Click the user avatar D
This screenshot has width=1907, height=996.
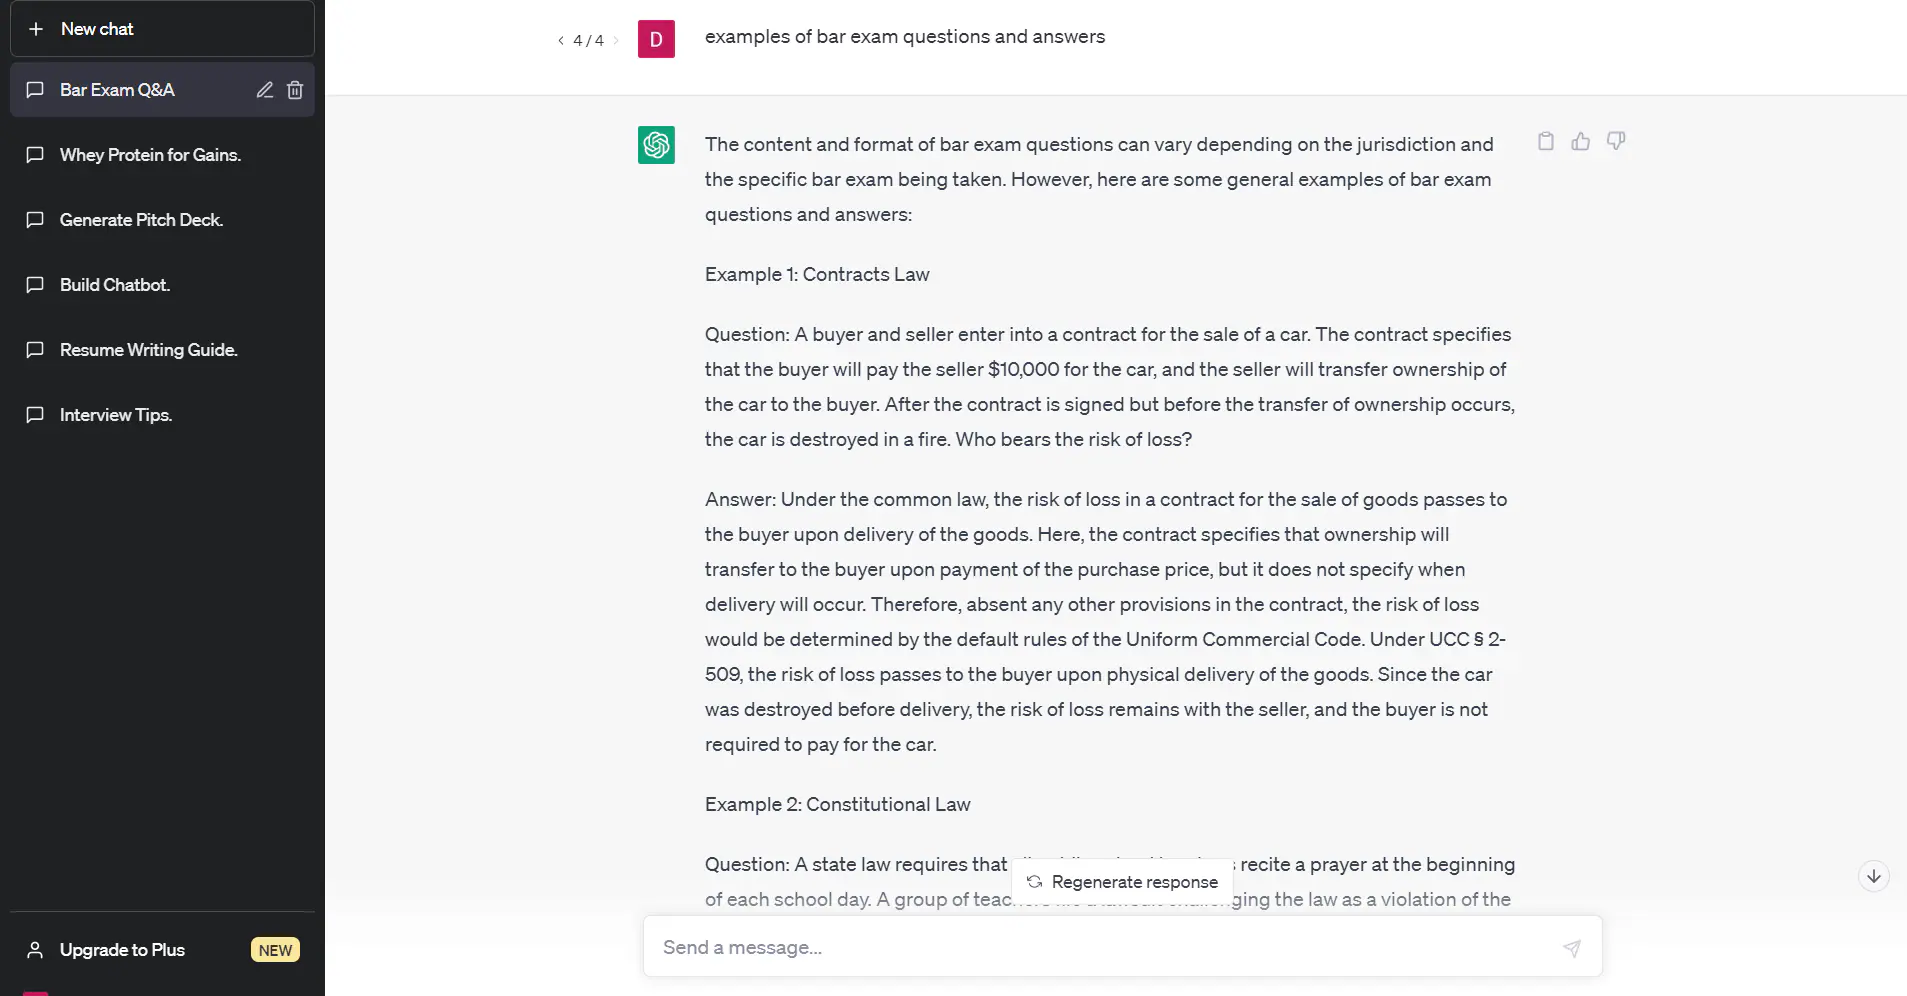pos(656,39)
